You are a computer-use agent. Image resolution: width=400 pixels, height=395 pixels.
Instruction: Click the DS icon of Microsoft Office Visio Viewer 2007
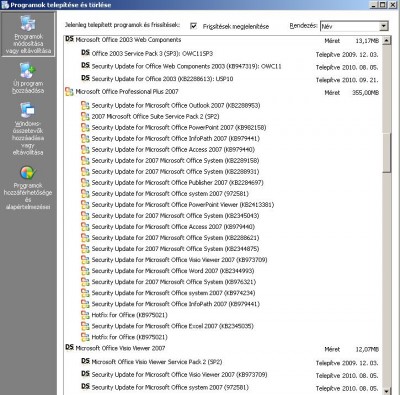[x=69, y=347]
